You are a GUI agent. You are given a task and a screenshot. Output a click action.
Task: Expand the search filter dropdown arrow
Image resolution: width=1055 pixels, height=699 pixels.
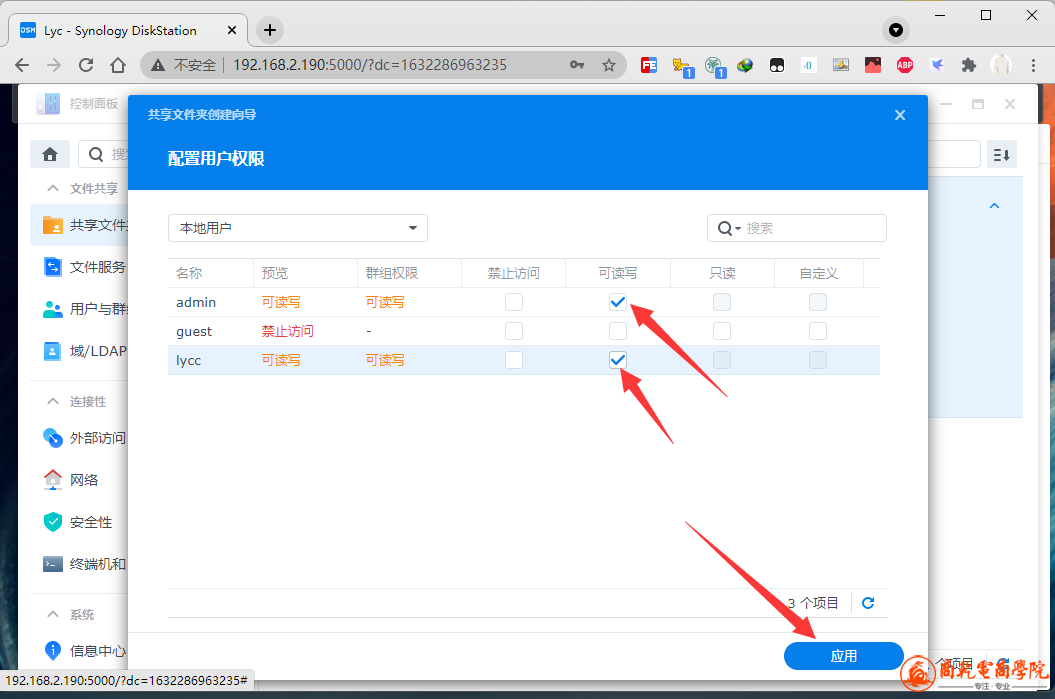[738, 229]
